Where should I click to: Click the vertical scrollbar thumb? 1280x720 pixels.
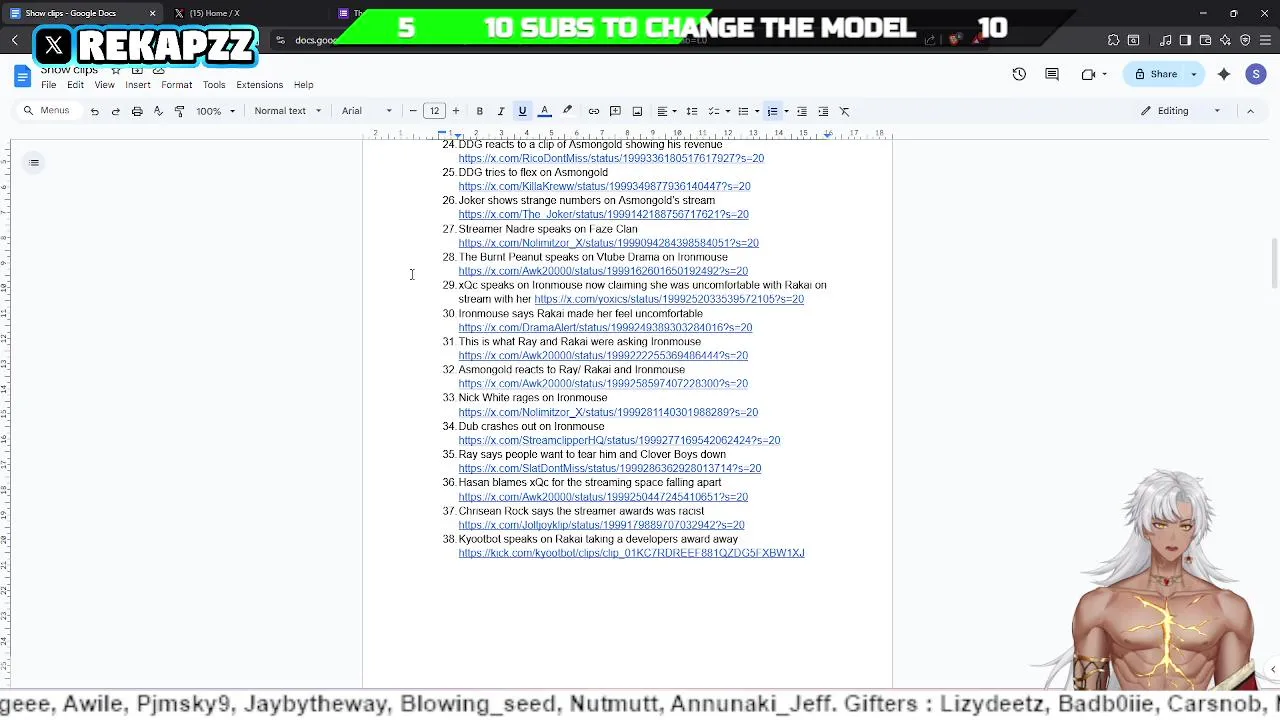(x=1274, y=262)
